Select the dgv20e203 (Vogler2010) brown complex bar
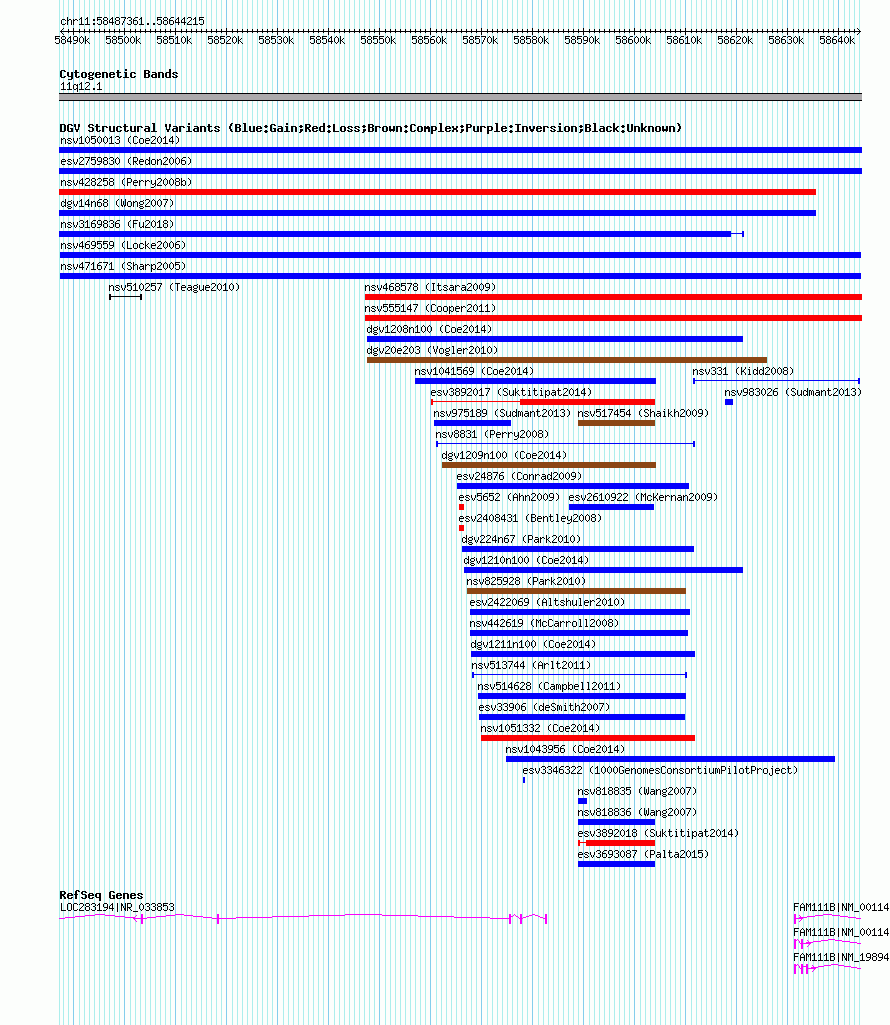The image size is (890, 1025). point(567,360)
